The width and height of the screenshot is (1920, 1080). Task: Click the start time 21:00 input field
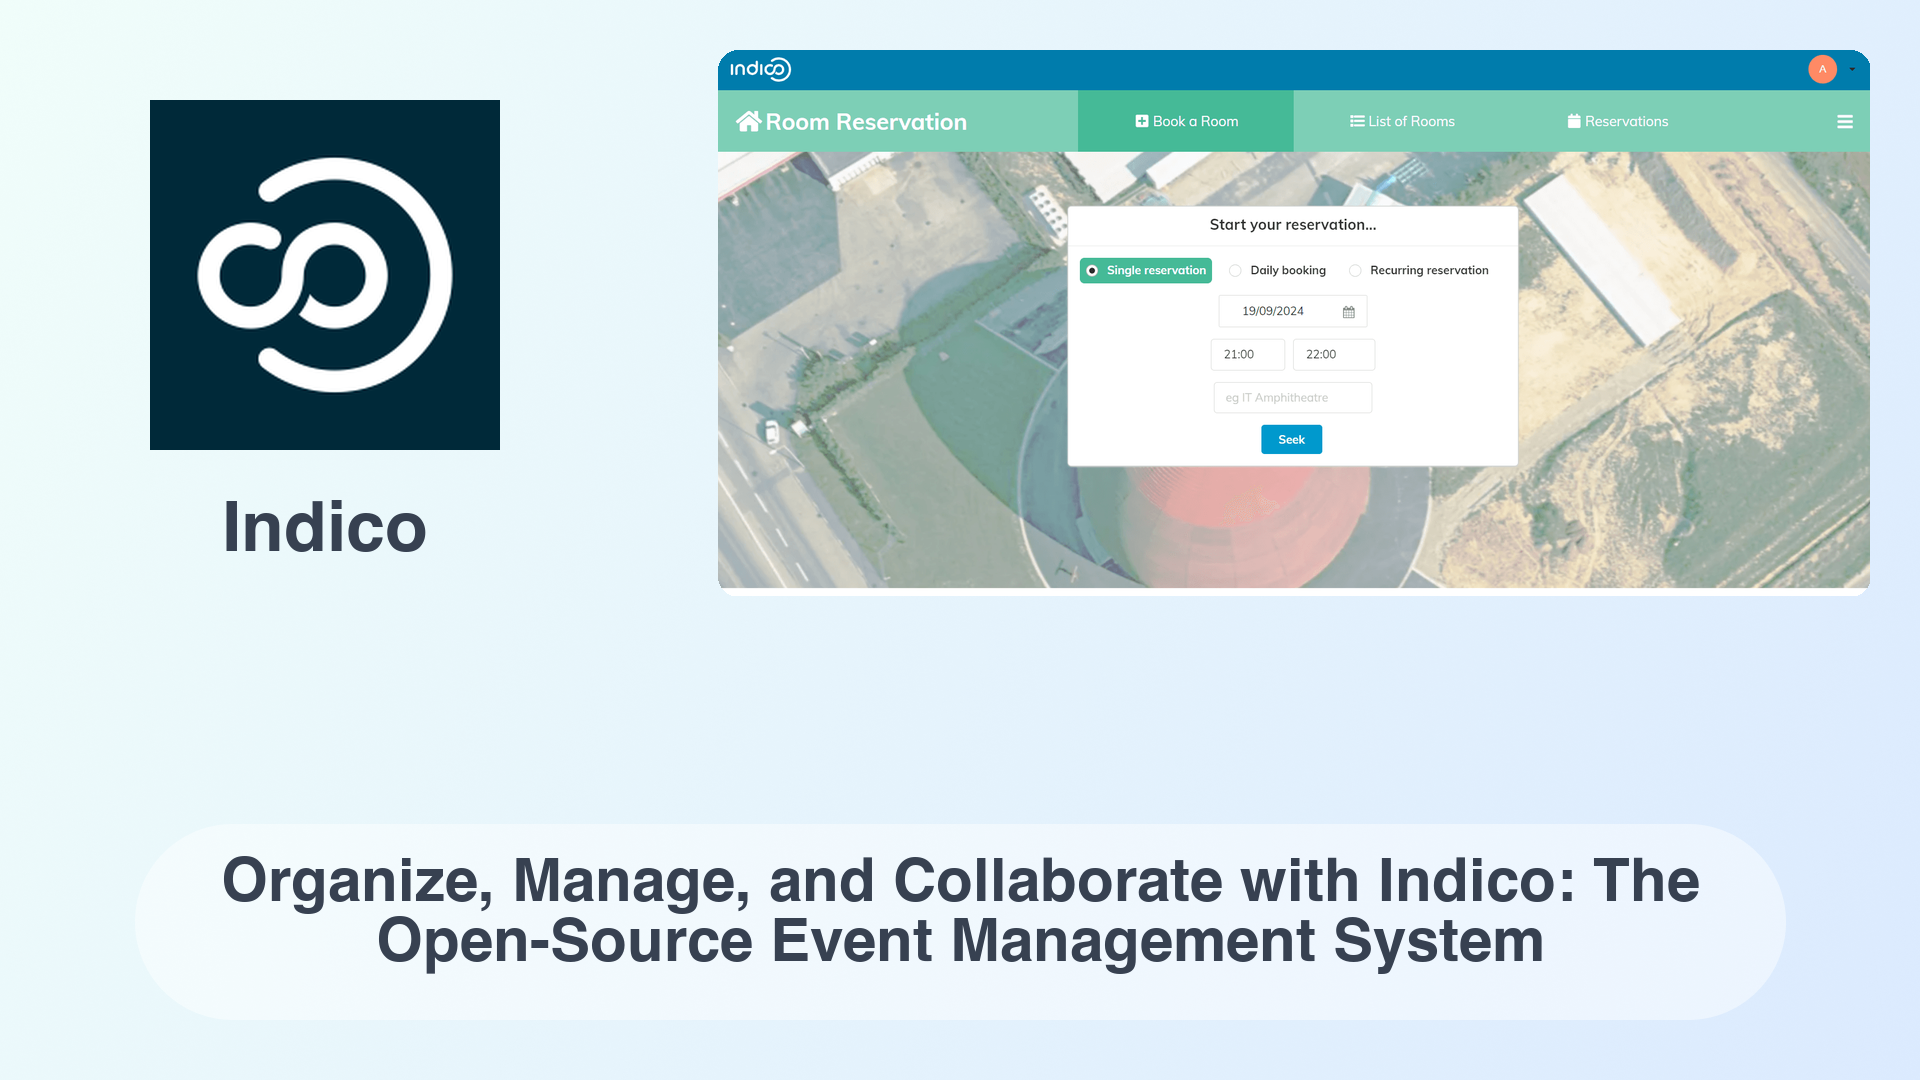point(1246,353)
